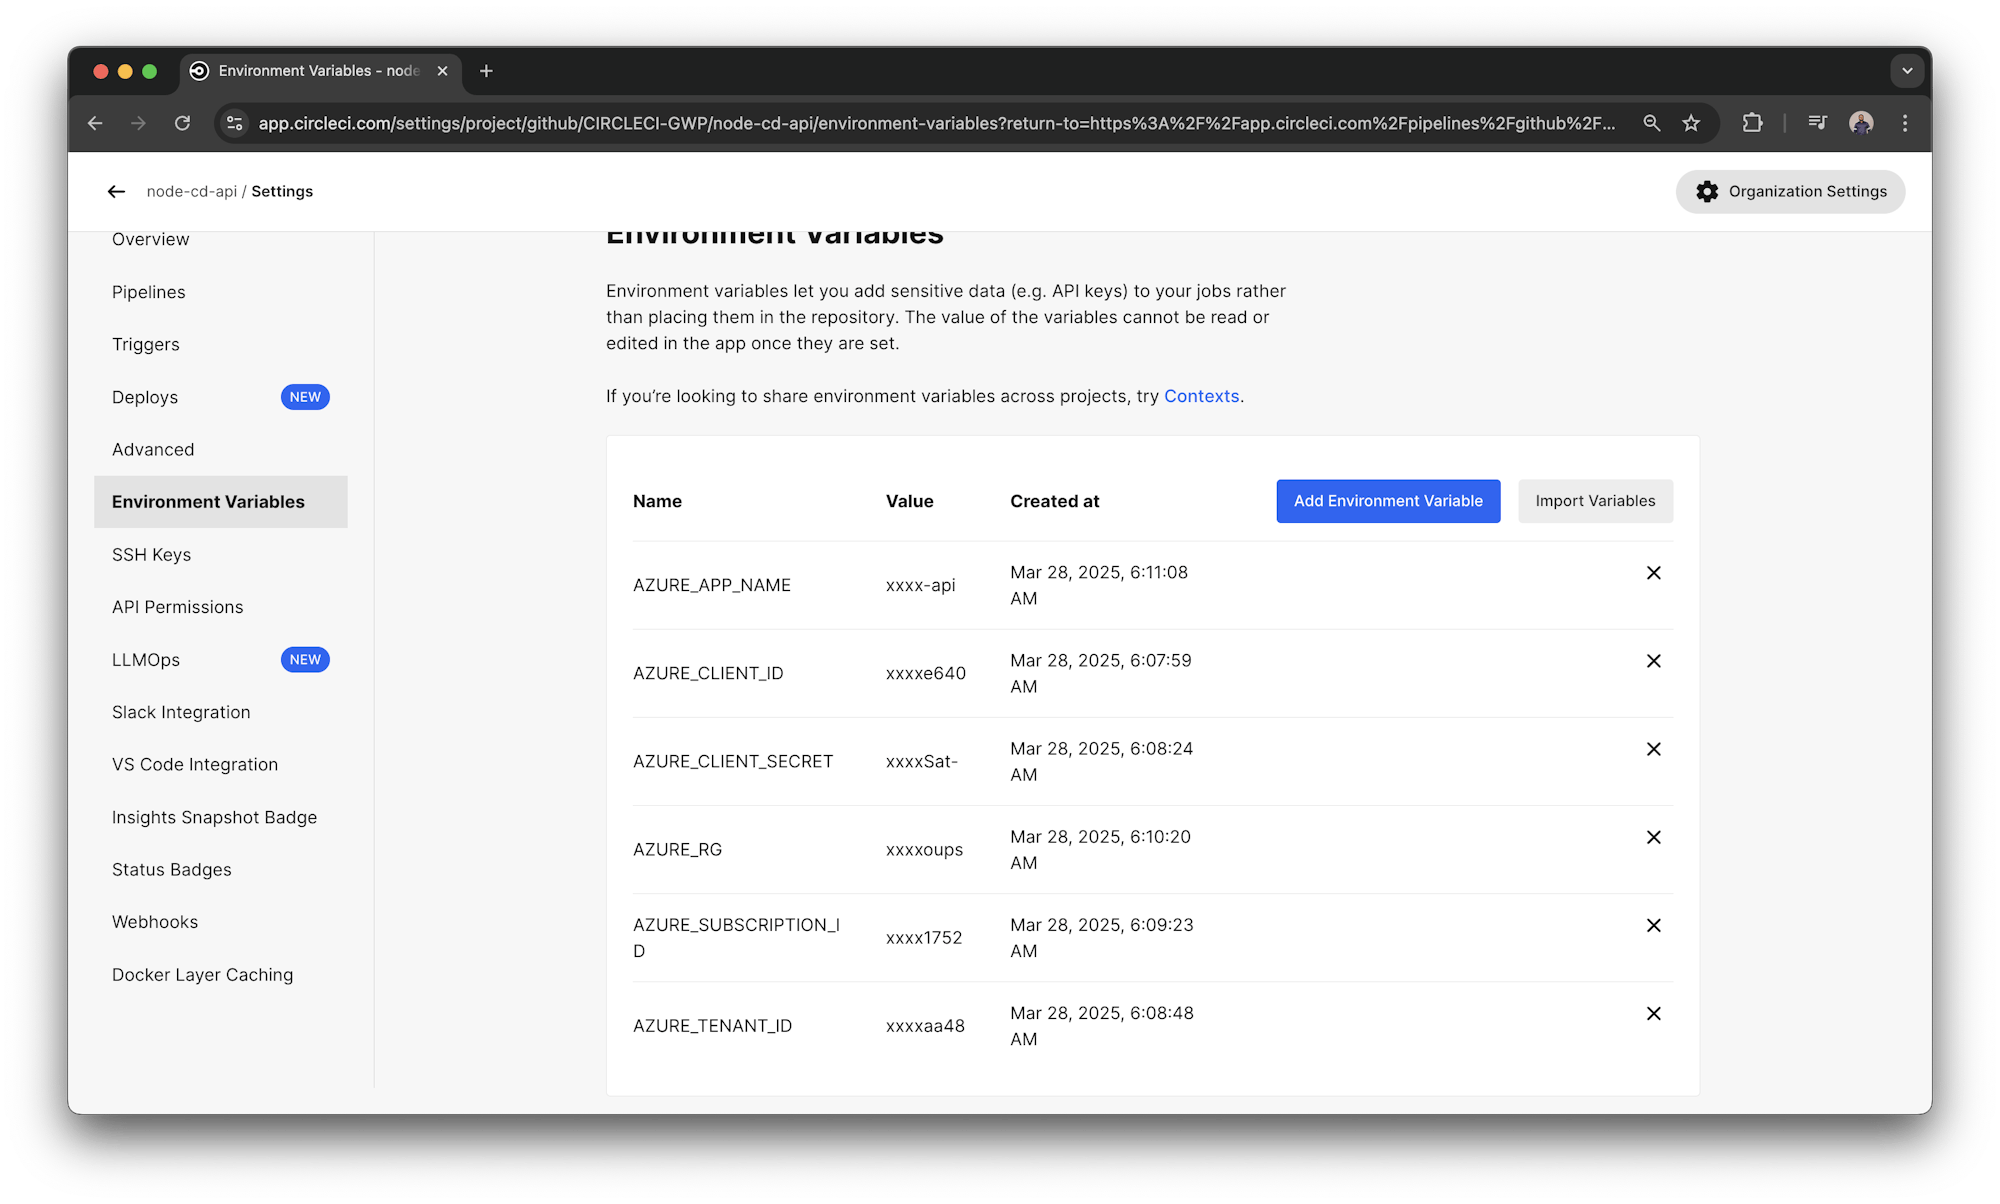
Task: Open the Contexts link
Action: (1201, 396)
